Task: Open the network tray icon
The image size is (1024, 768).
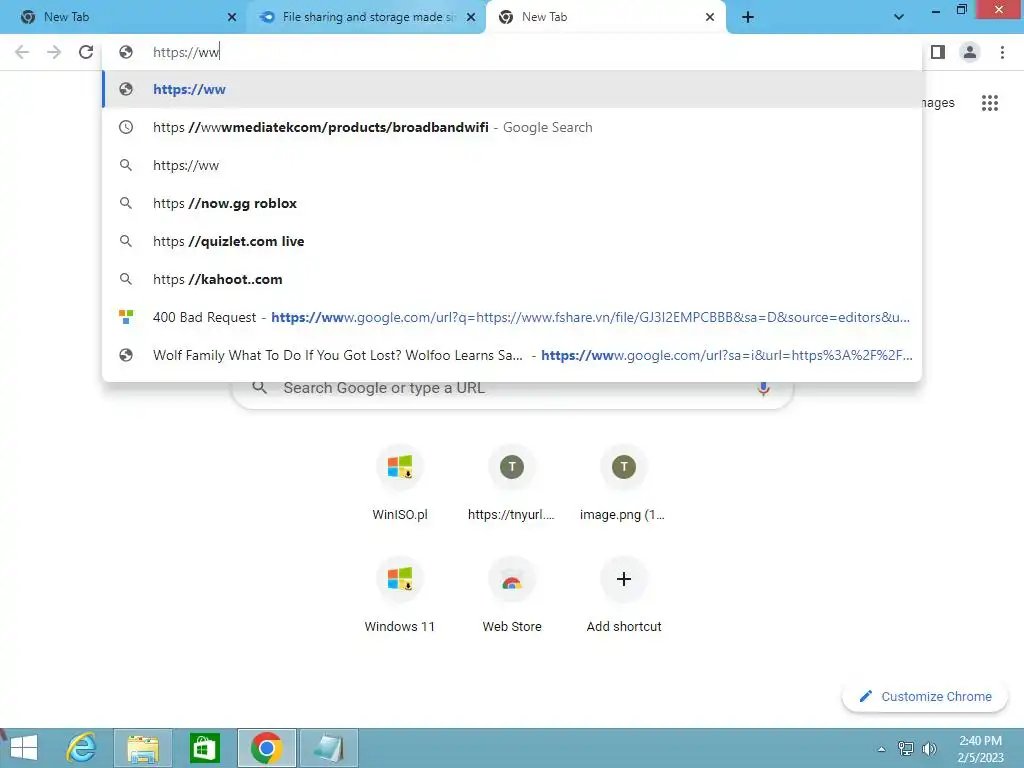Action: pyautogui.click(x=905, y=748)
